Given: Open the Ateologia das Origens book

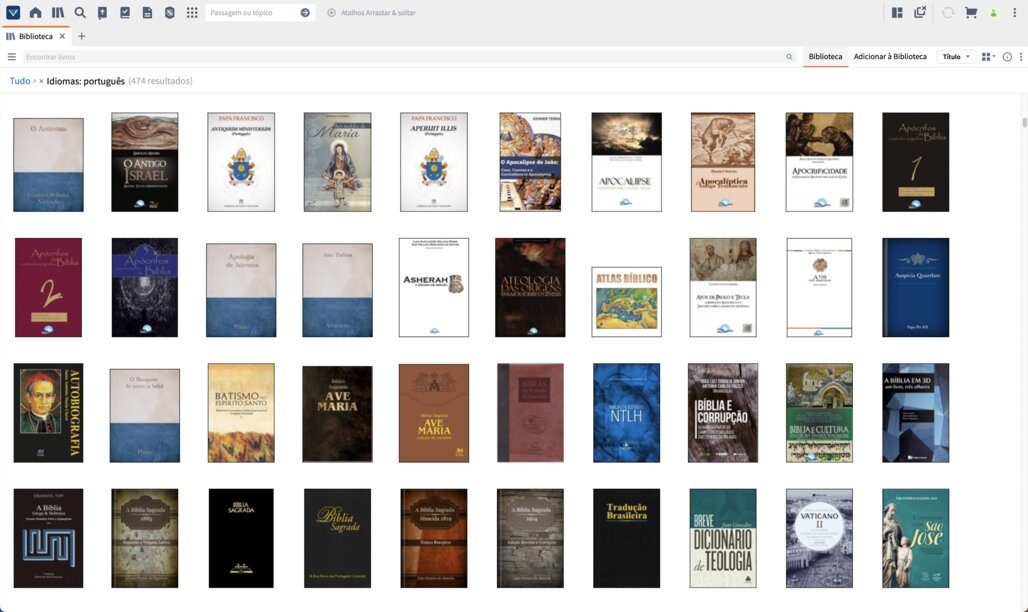Looking at the screenshot, I should pos(530,287).
